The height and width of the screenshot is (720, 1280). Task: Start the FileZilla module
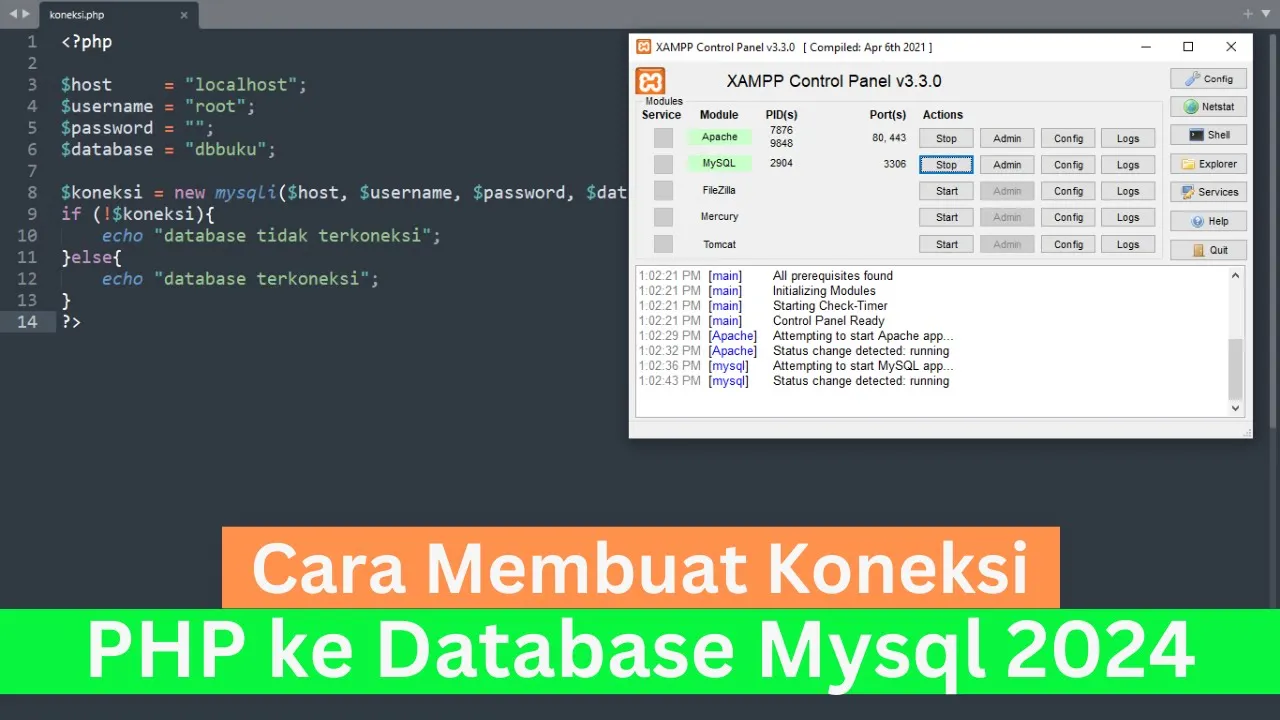coord(946,191)
